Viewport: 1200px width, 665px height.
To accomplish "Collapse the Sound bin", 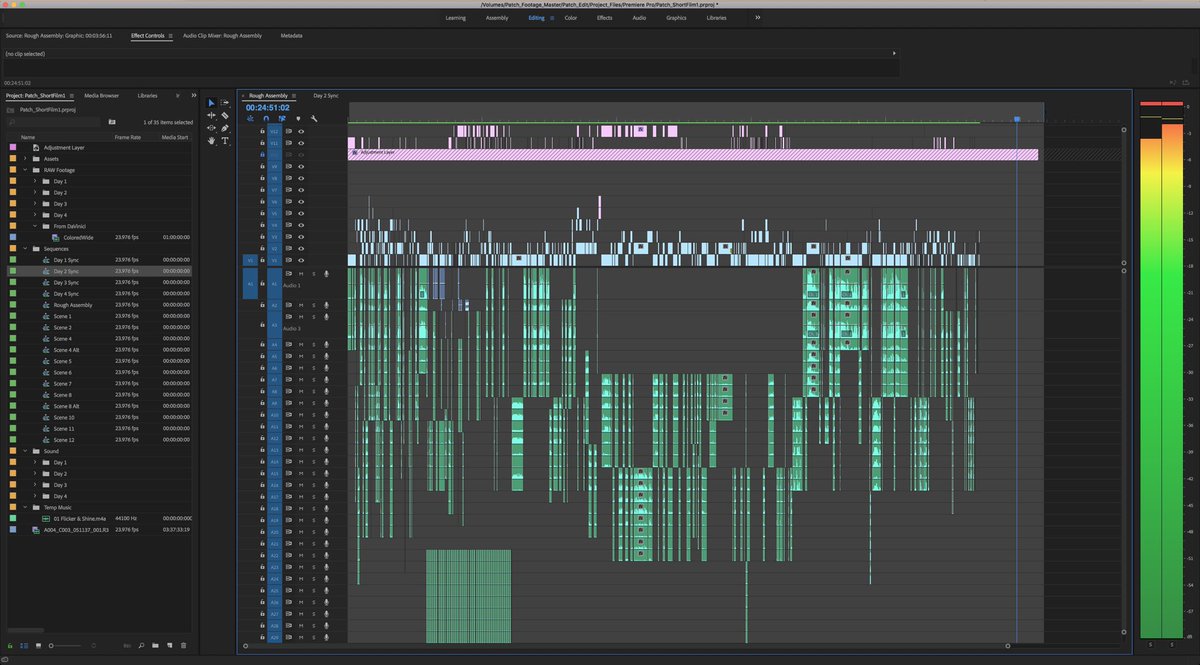I will point(25,451).
